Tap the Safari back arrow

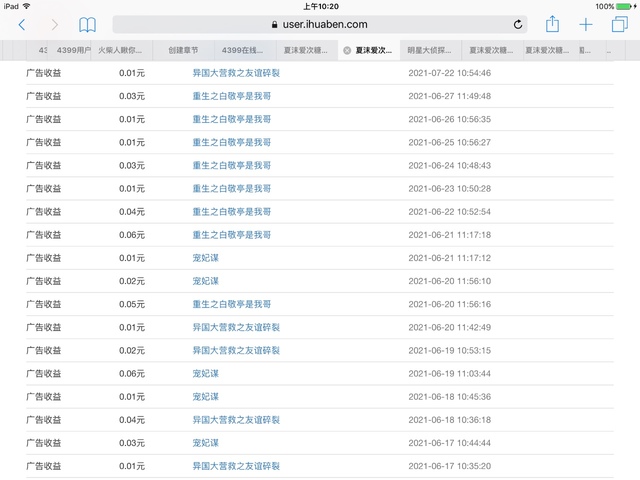coord(22,24)
